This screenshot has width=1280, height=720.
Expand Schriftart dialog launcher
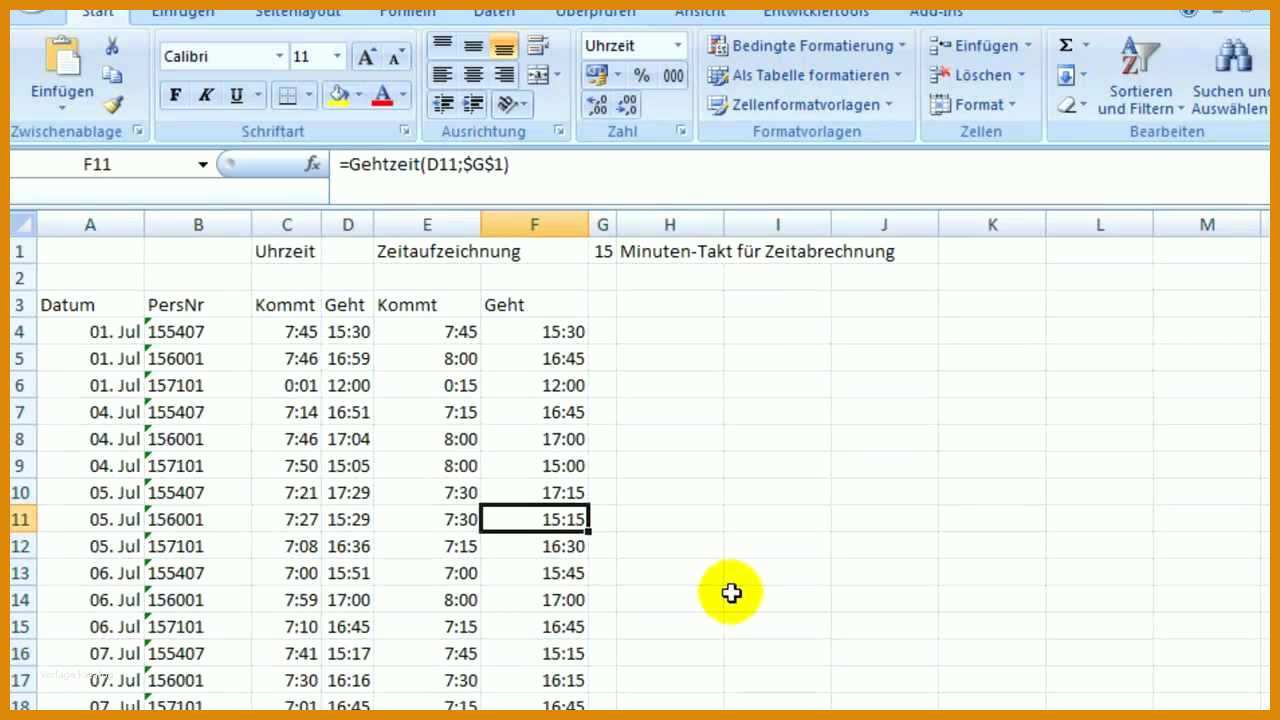405,131
